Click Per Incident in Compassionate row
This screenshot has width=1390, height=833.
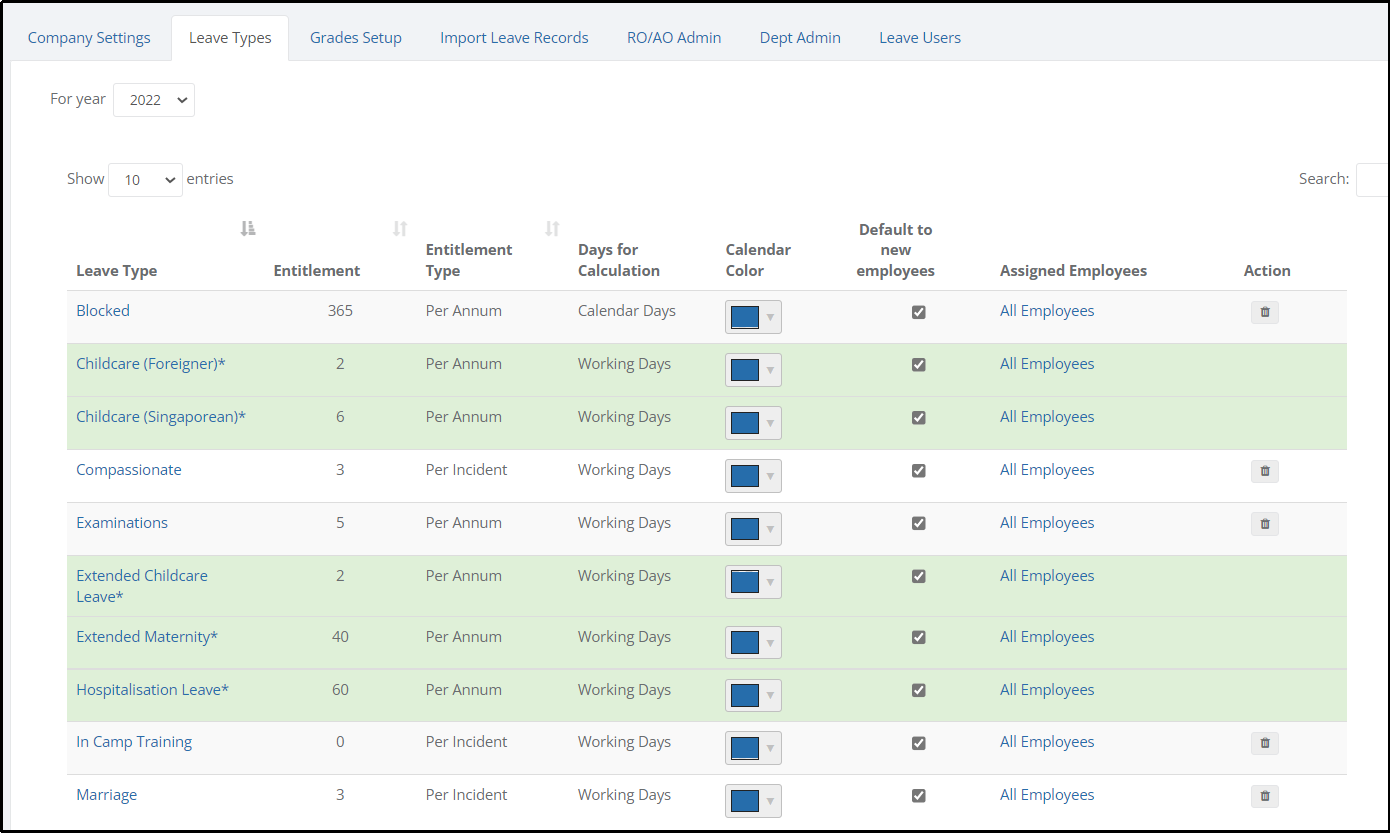(x=467, y=470)
